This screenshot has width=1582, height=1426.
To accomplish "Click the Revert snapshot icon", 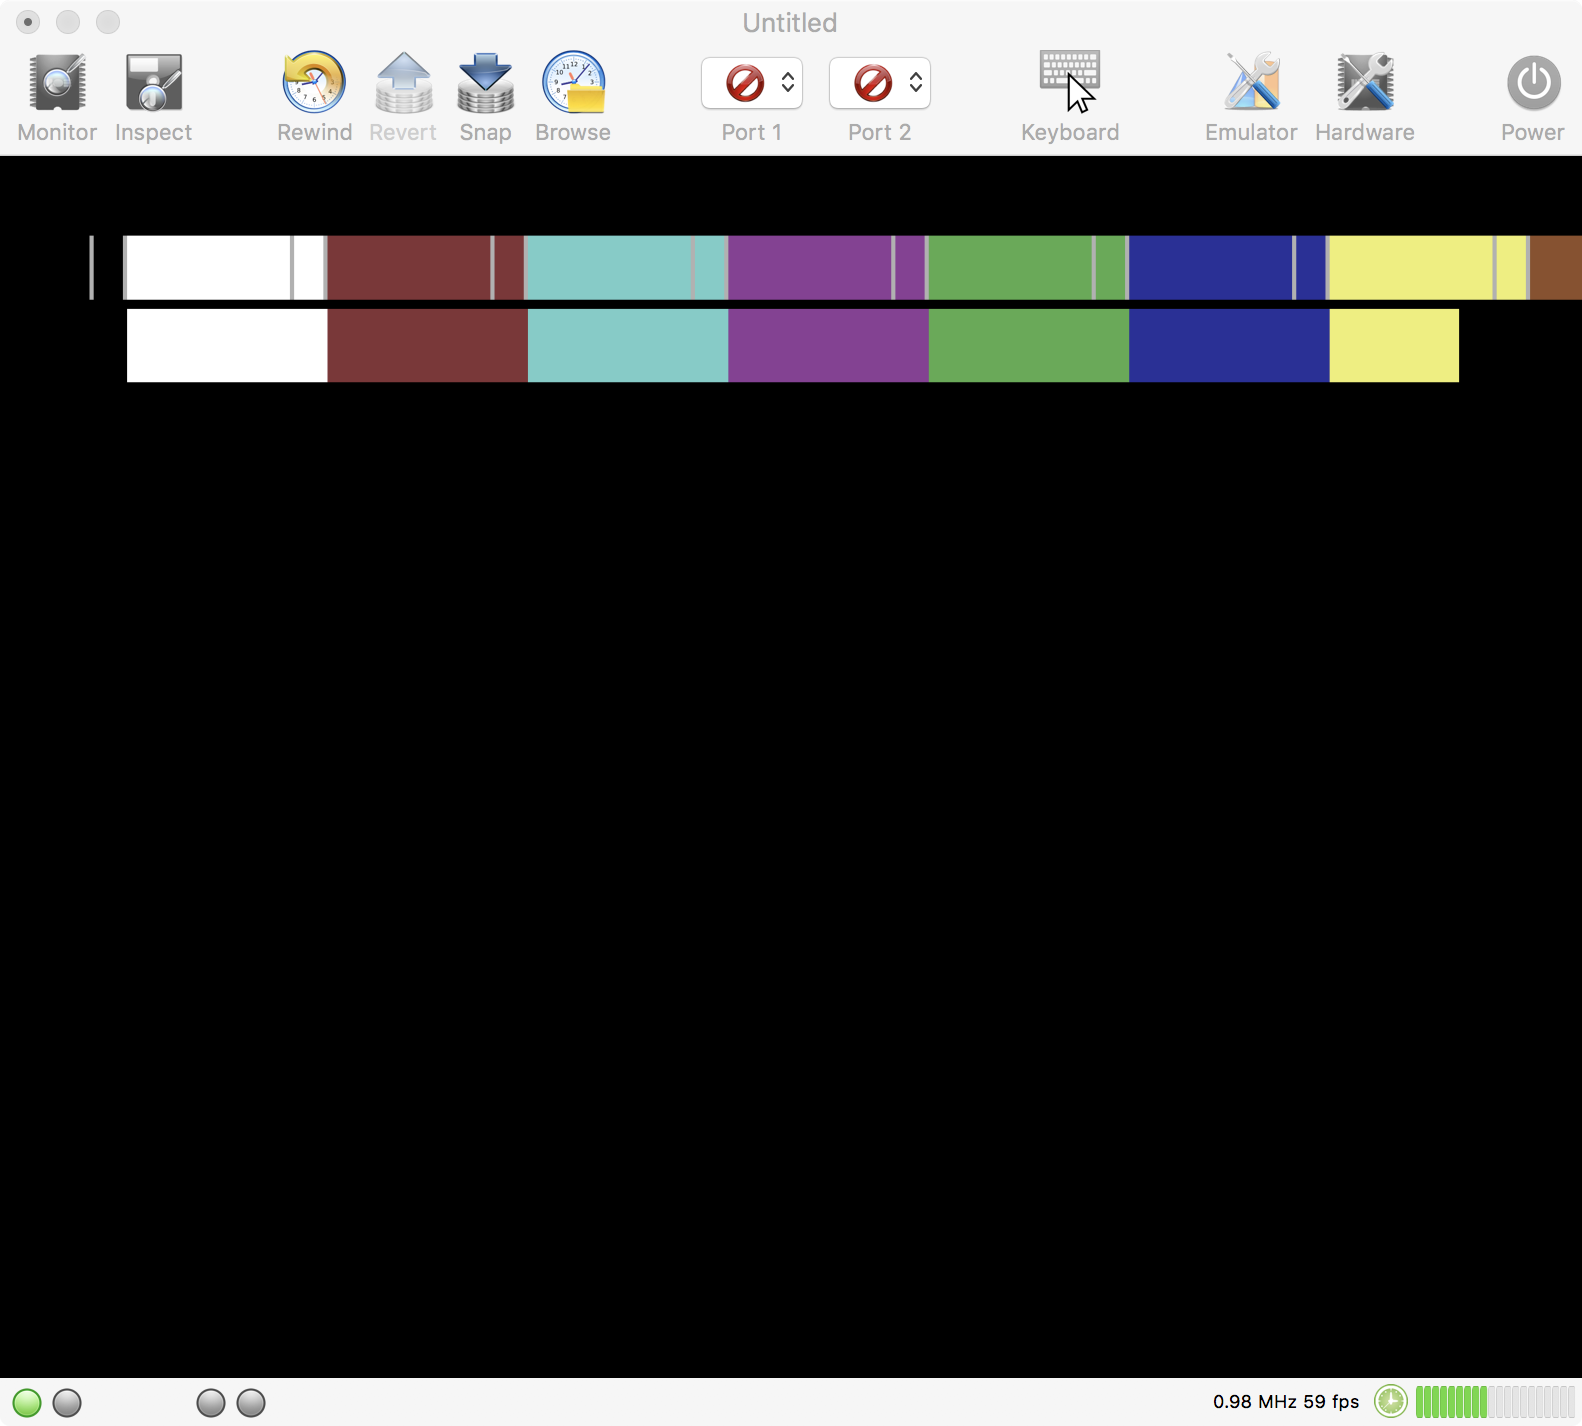I will pyautogui.click(x=403, y=82).
